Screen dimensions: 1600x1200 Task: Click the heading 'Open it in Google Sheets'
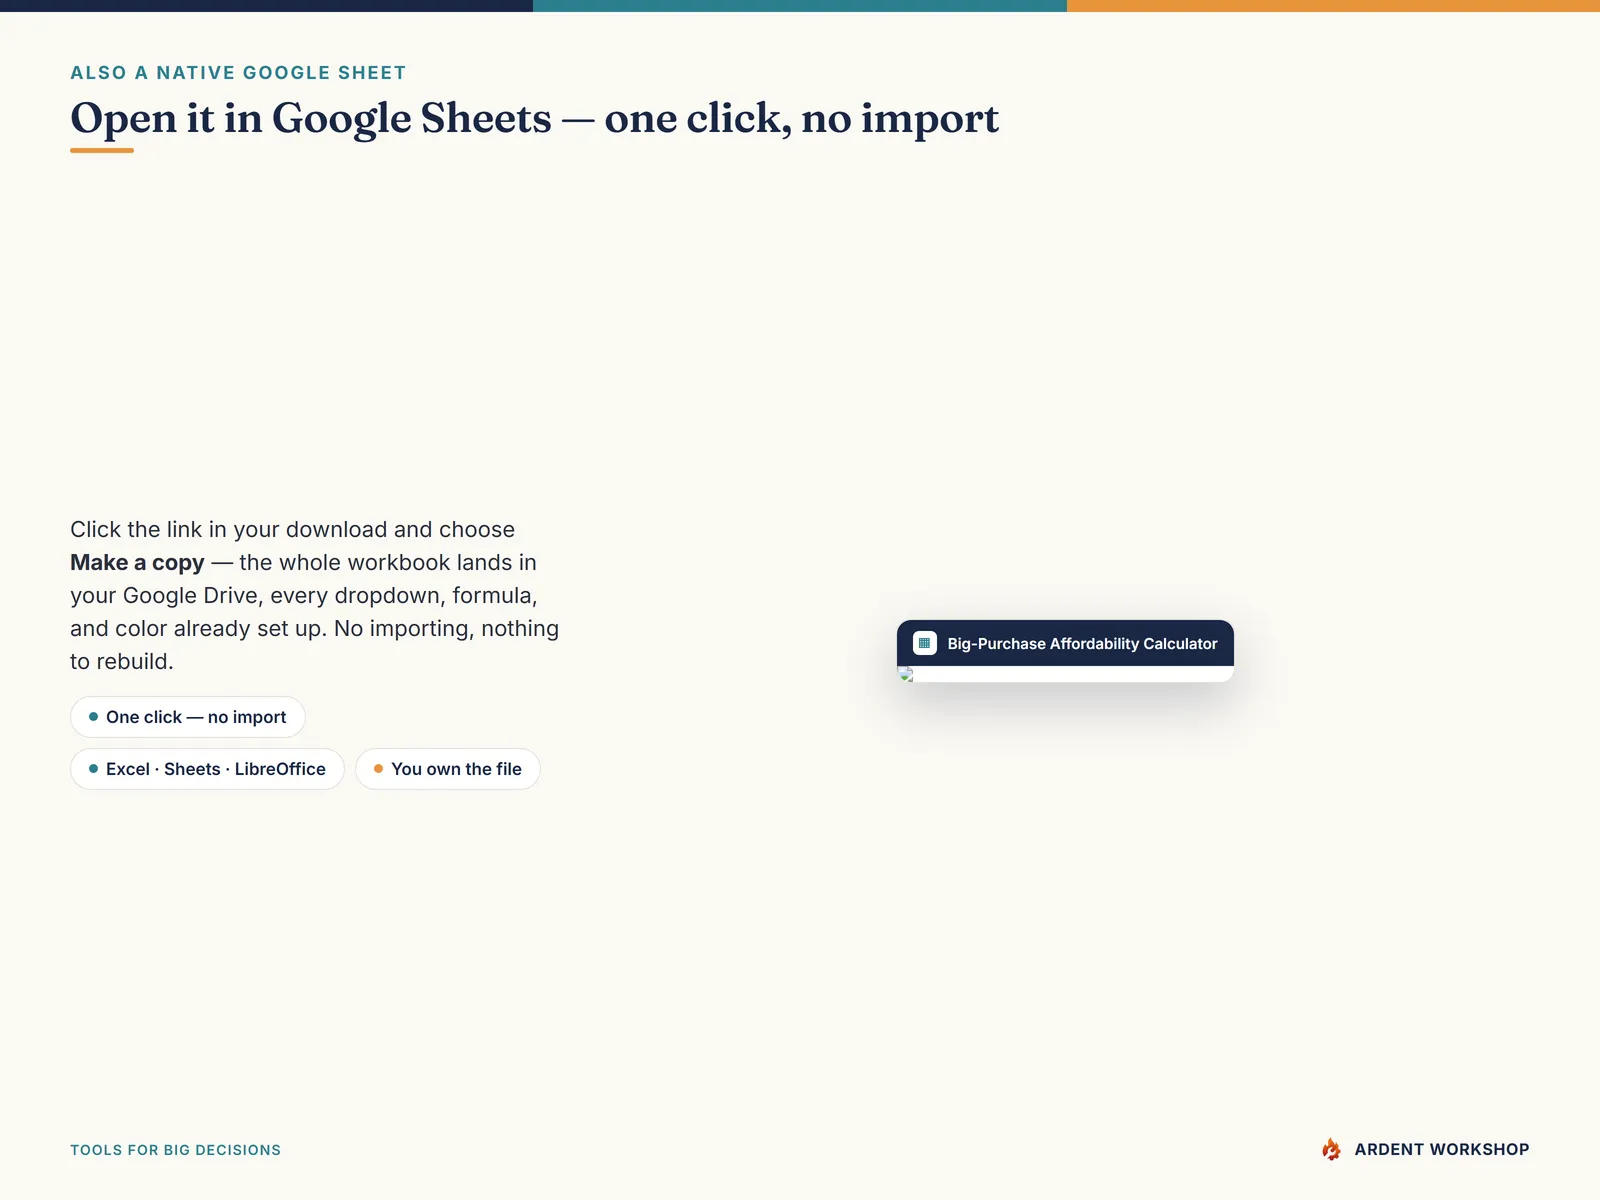click(x=534, y=118)
